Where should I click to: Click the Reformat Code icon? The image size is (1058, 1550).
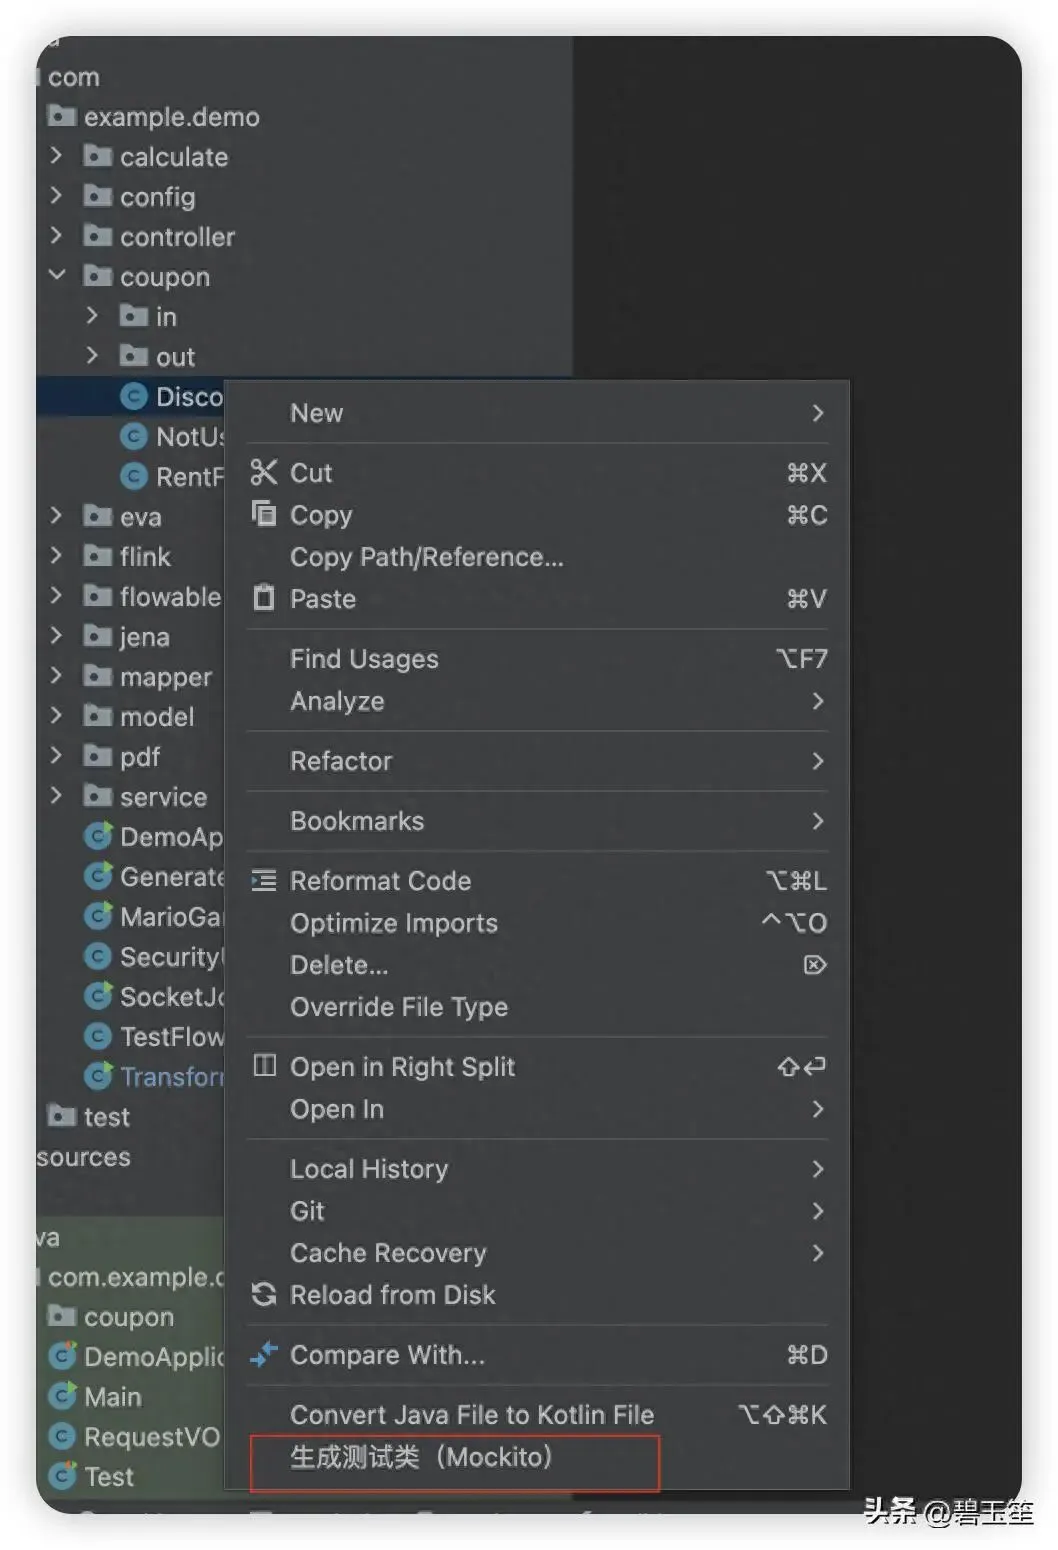click(264, 880)
